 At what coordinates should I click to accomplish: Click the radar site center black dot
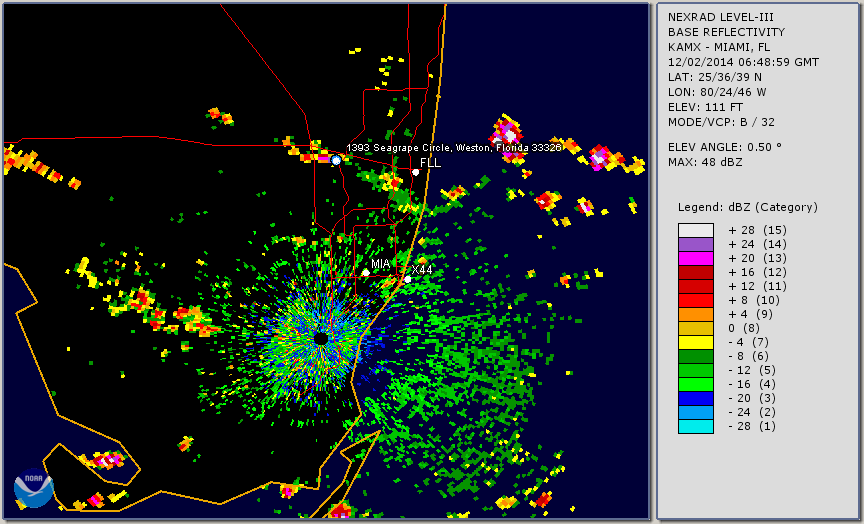[321, 338]
